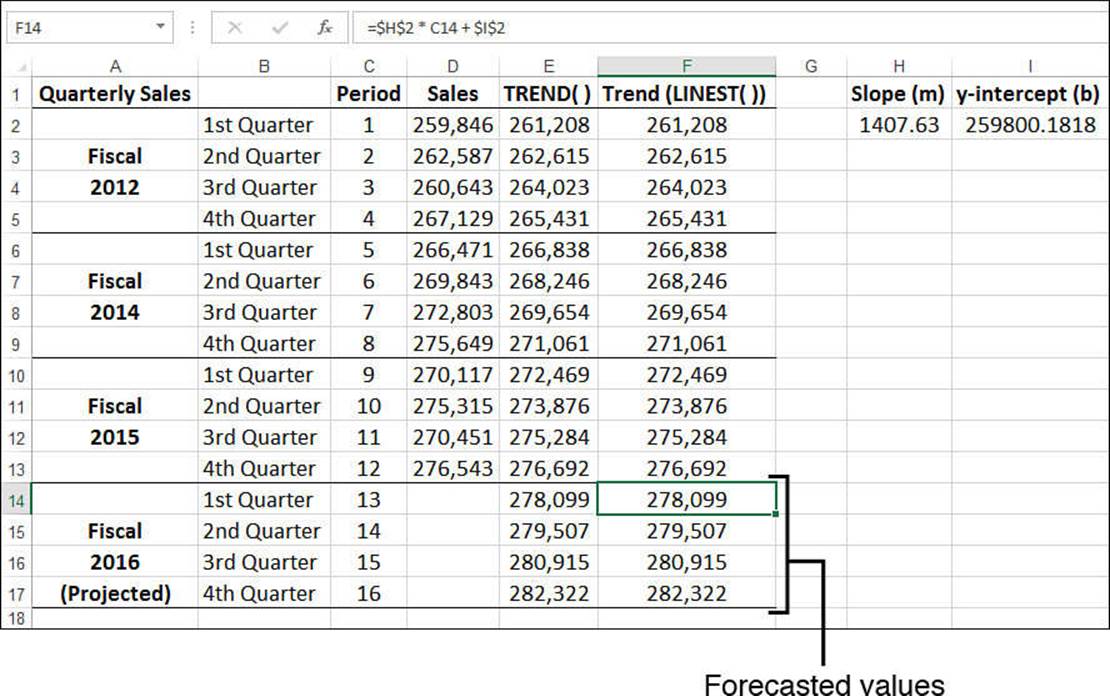Click the Enter checkmark icon in formula bar
Viewport: 1110px width, 696px height.
[x=280, y=28]
